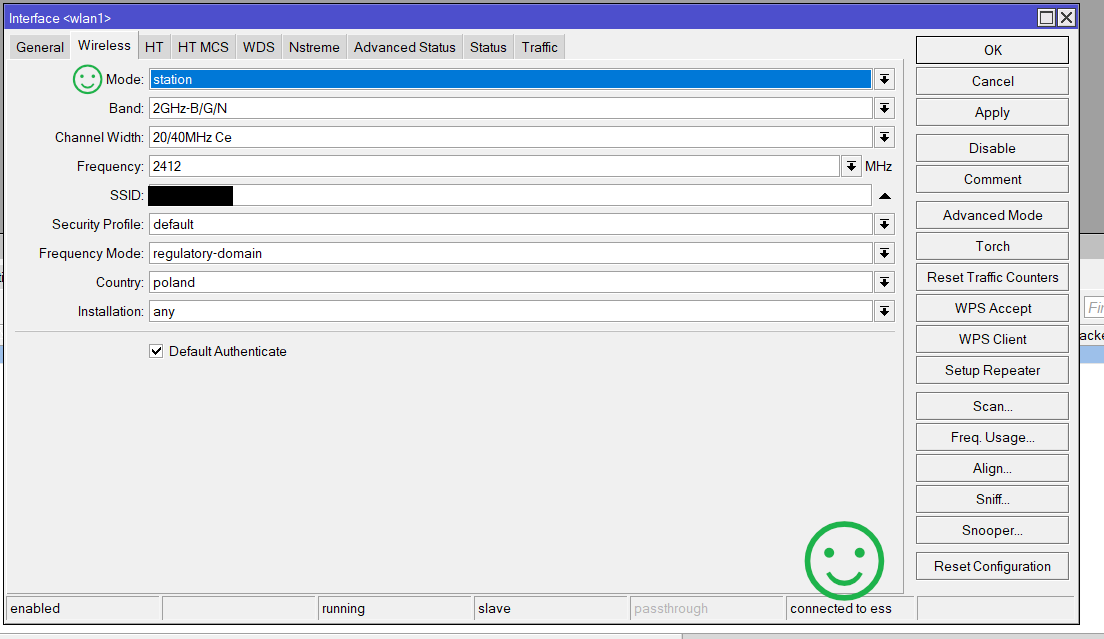Viewport: 1104px width, 639px height.
Task: Open the Status tab
Action: (488, 47)
